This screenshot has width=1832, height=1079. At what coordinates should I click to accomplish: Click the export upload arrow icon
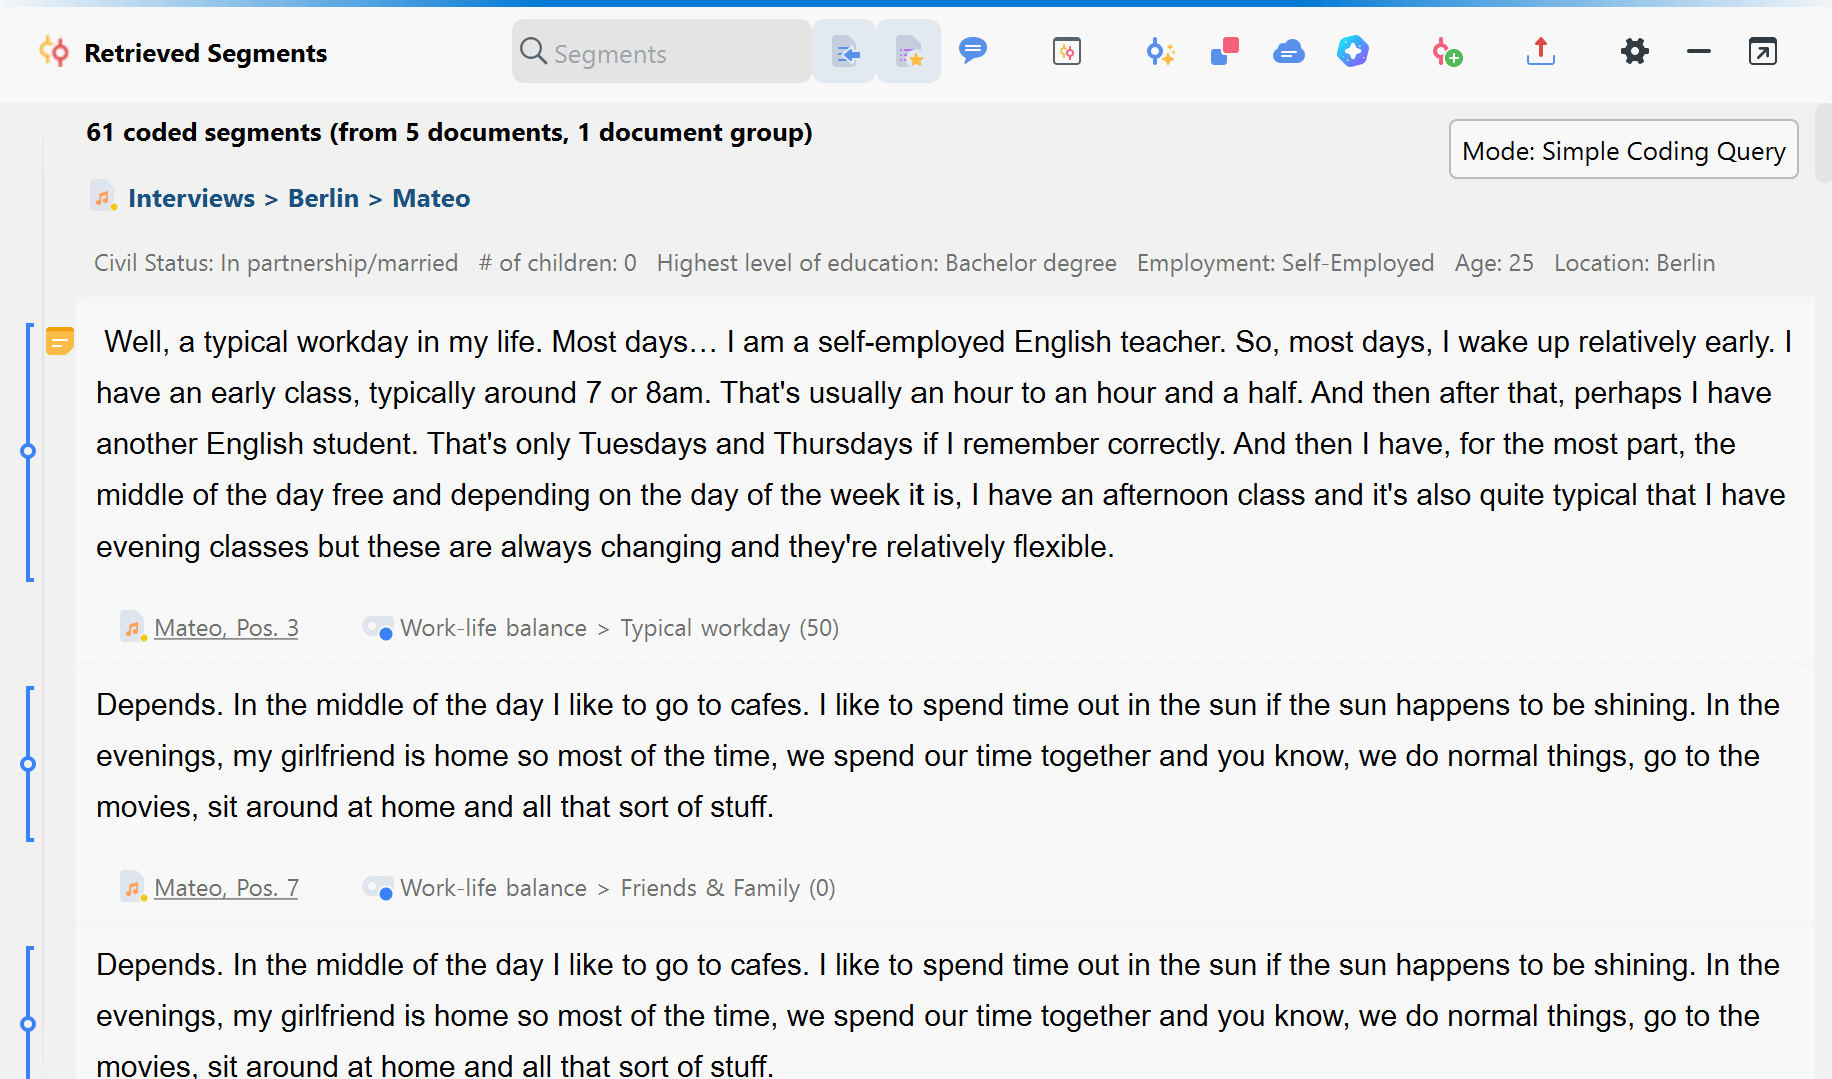[1541, 51]
